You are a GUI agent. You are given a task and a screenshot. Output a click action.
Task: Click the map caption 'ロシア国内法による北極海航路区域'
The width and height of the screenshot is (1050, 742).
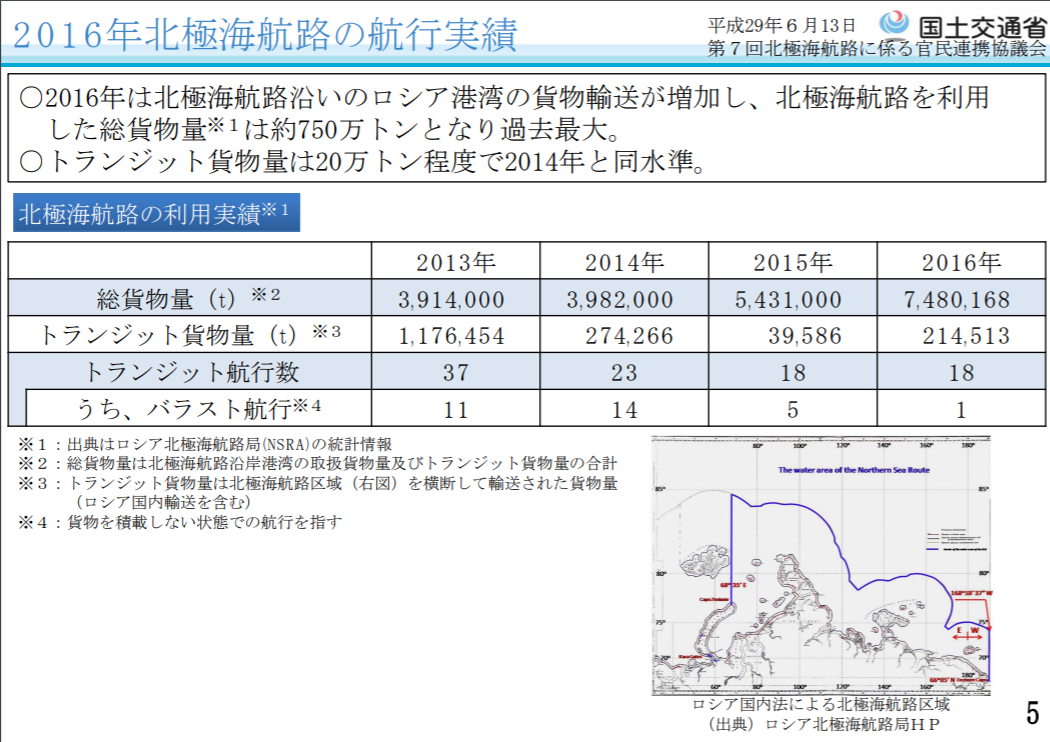820,704
